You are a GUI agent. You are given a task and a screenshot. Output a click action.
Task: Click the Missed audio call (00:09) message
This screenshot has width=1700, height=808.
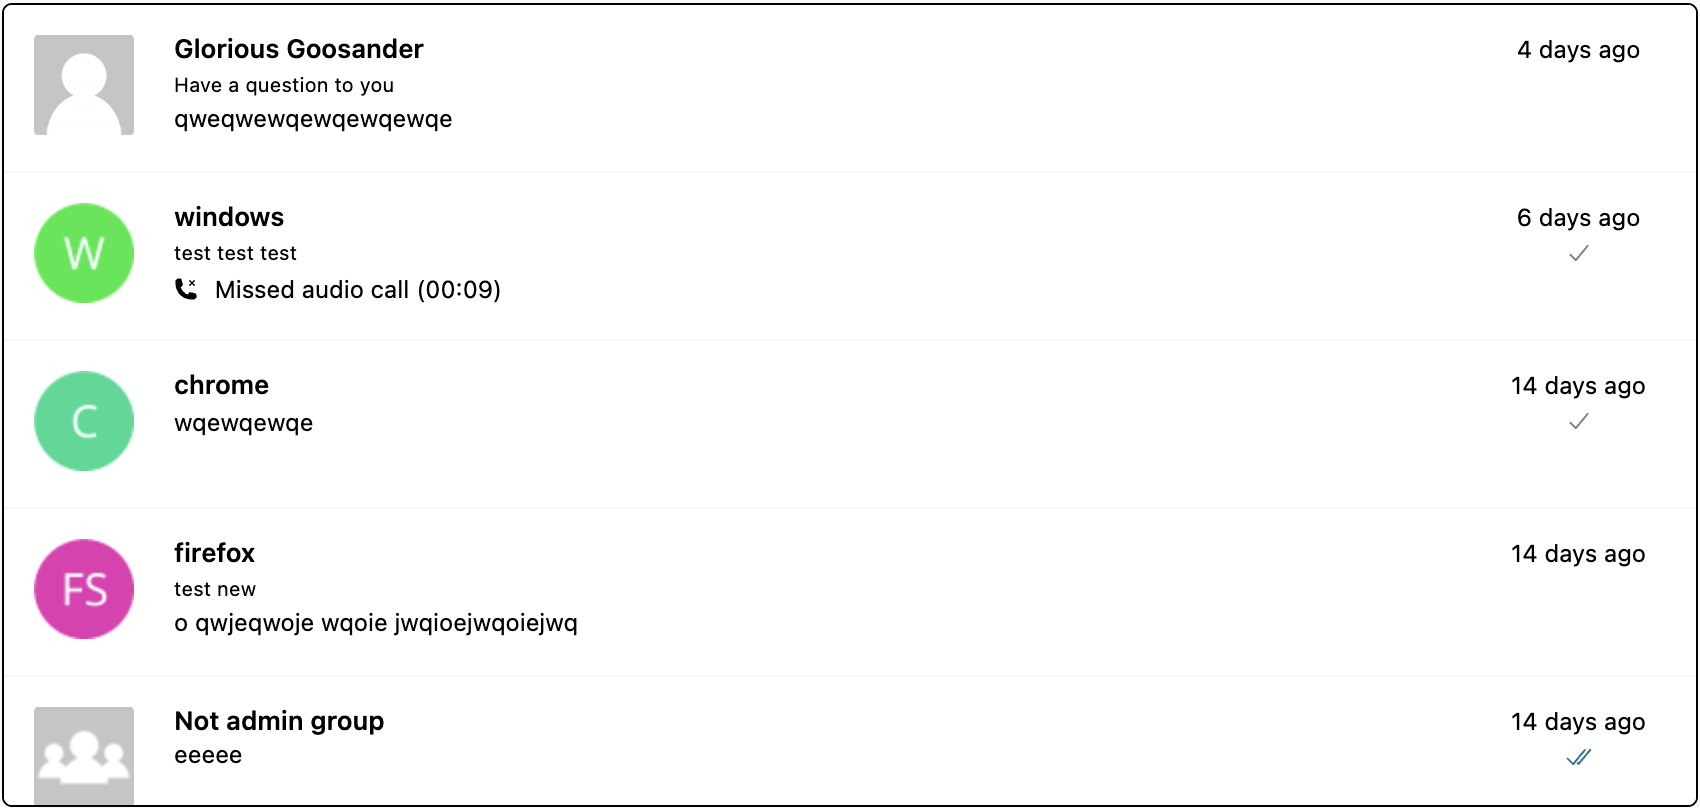[358, 290]
